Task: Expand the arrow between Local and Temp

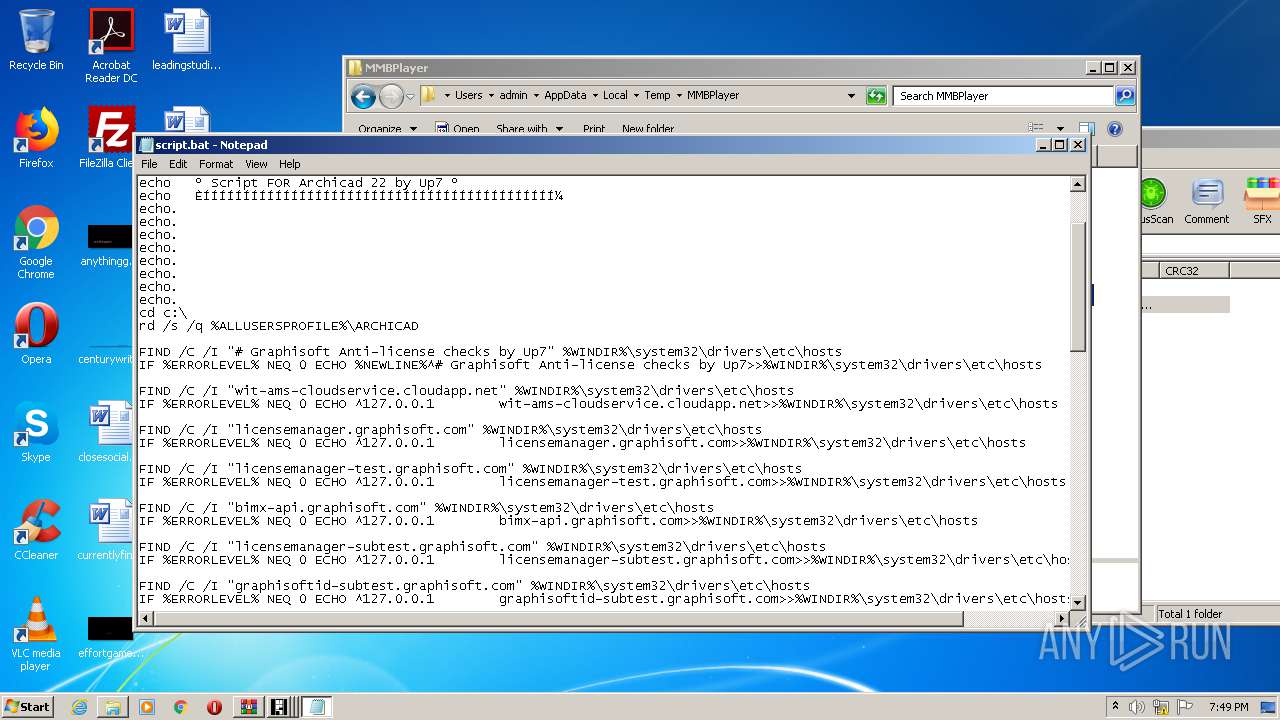Action: point(636,95)
